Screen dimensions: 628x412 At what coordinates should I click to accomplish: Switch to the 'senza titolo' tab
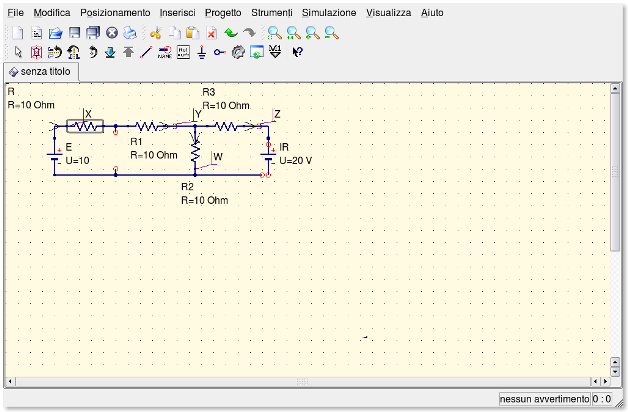coord(40,72)
